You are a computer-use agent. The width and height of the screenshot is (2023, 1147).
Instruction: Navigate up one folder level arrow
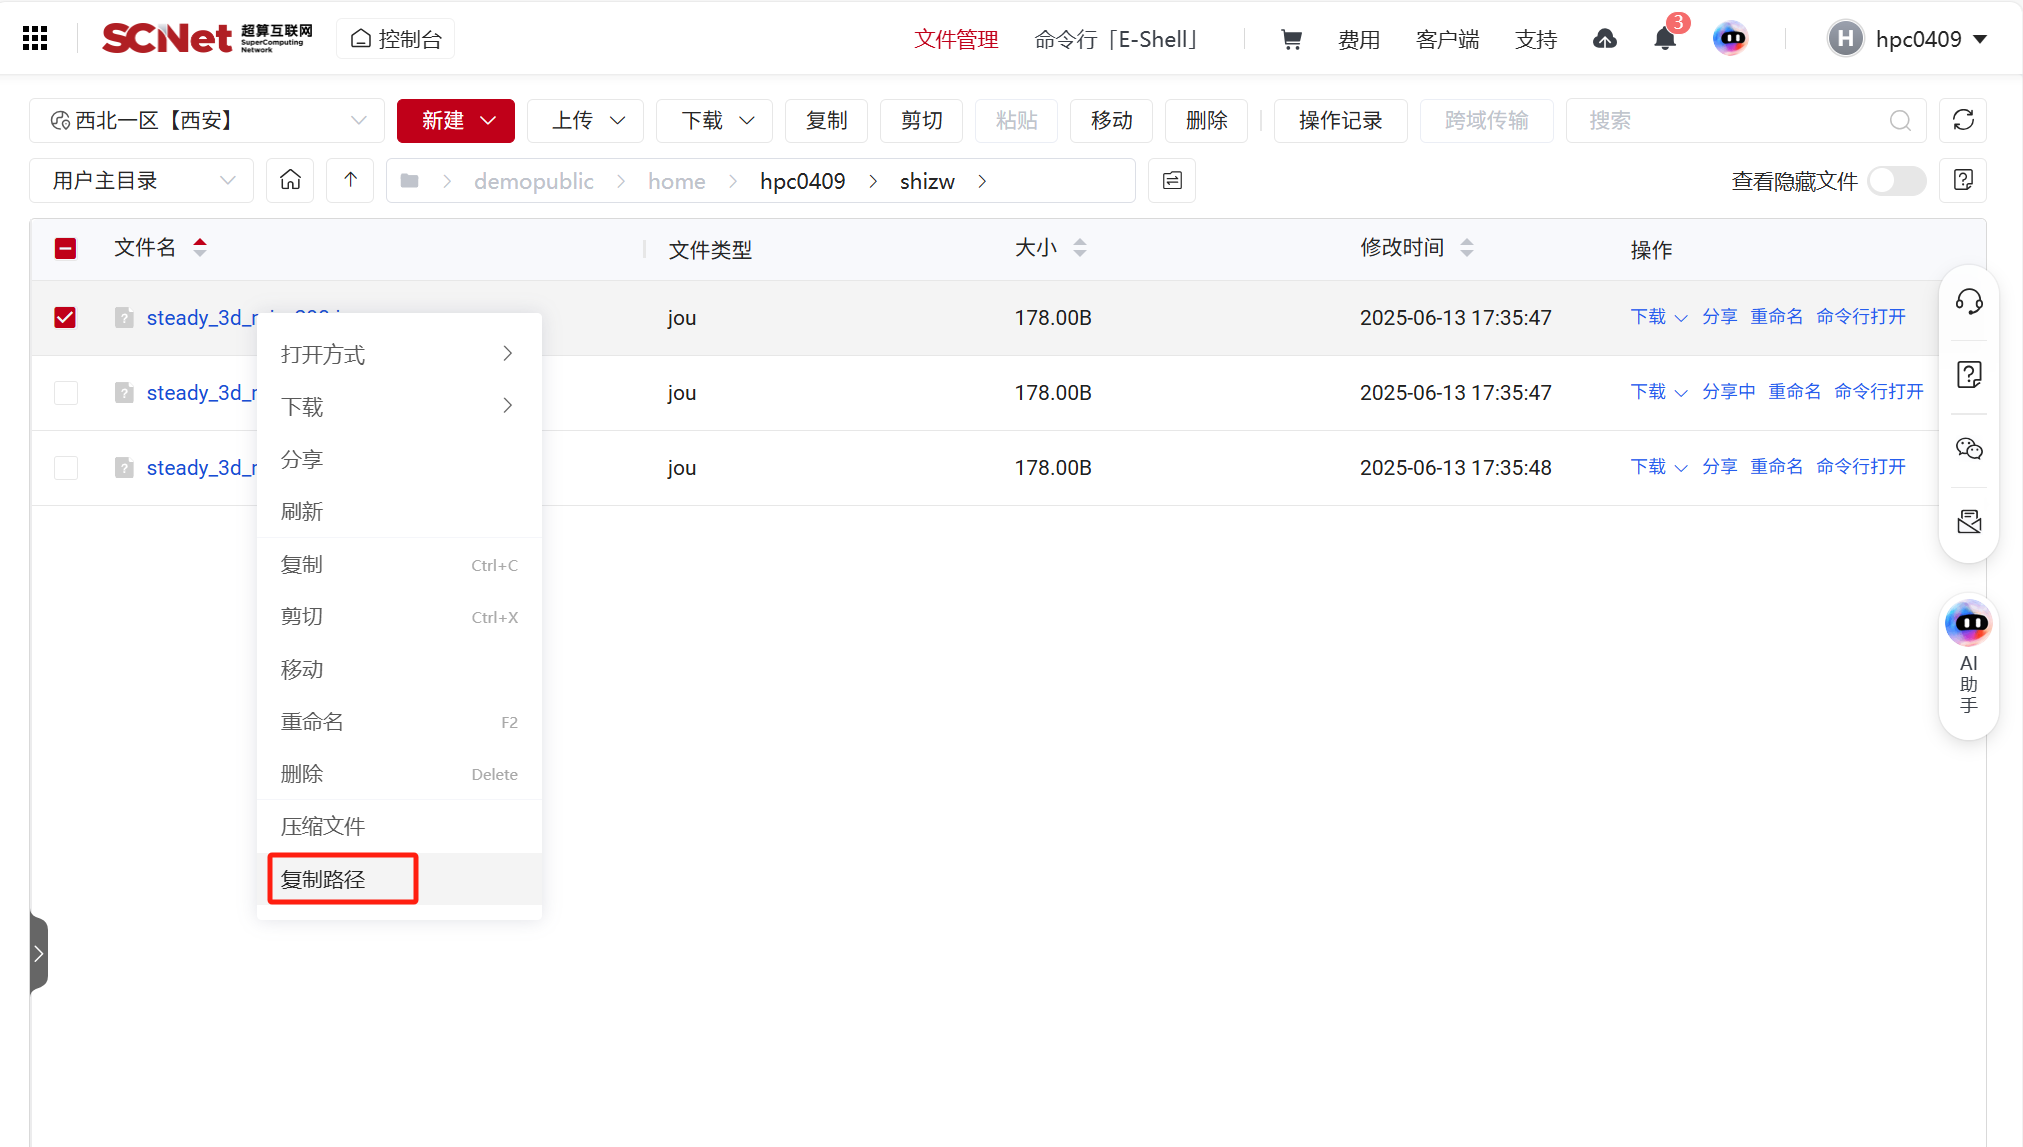[x=350, y=180]
